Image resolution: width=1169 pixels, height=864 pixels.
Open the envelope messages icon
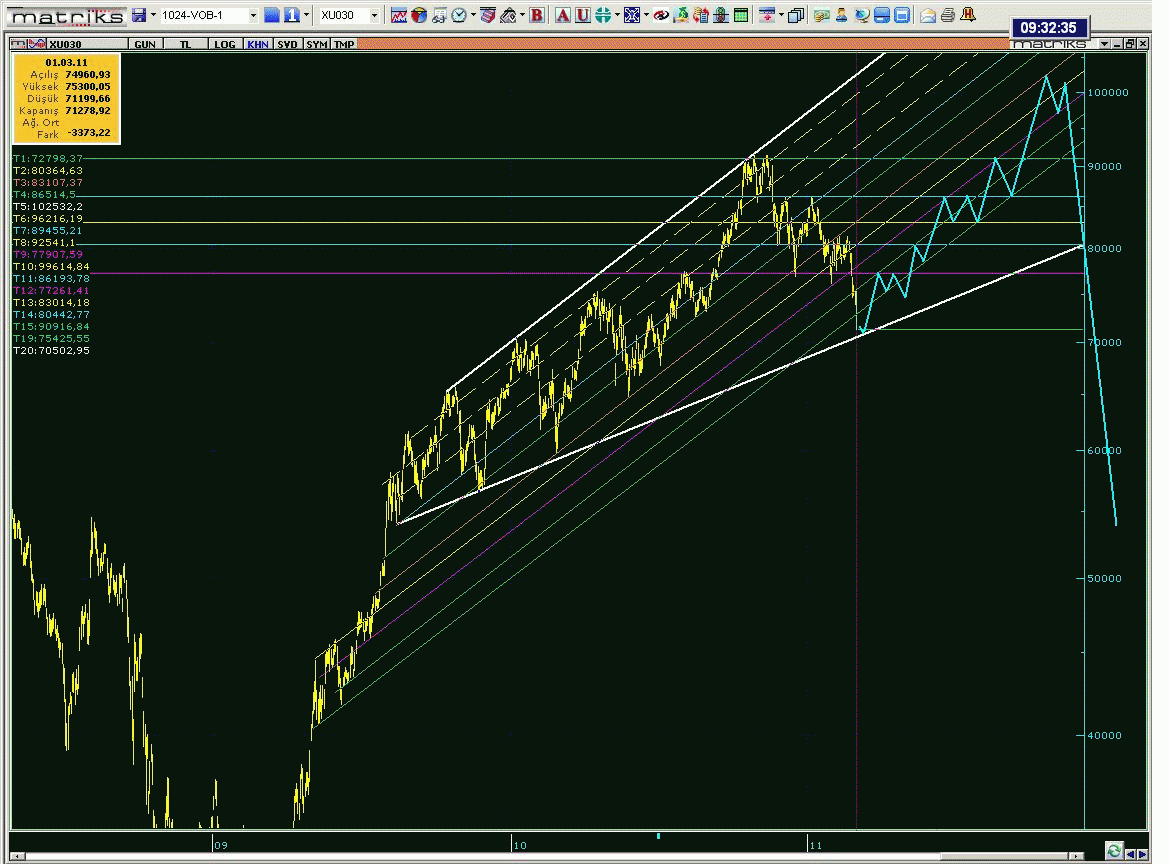click(927, 15)
